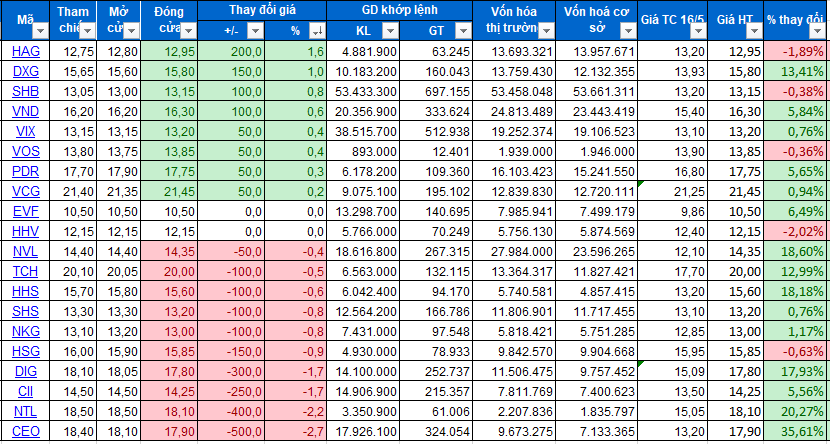Select the Thay đổi giá header cell
Viewport: 830px width, 444px height.
coord(263,11)
